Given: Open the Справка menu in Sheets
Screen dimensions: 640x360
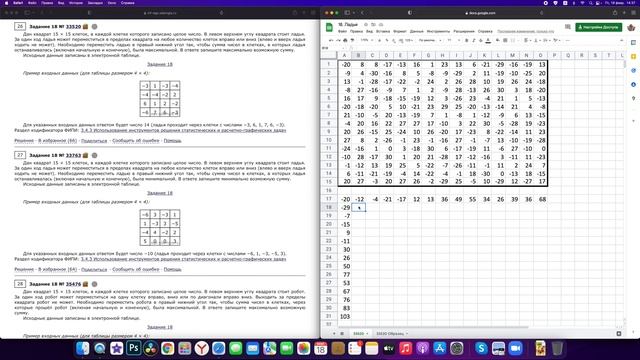Looking at the screenshot, I should pyautogui.click(x=485, y=31).
